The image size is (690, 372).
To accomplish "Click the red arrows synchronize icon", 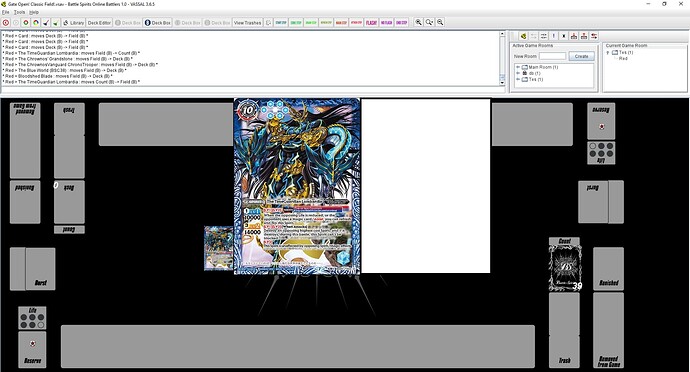I will tap(594, 36).
